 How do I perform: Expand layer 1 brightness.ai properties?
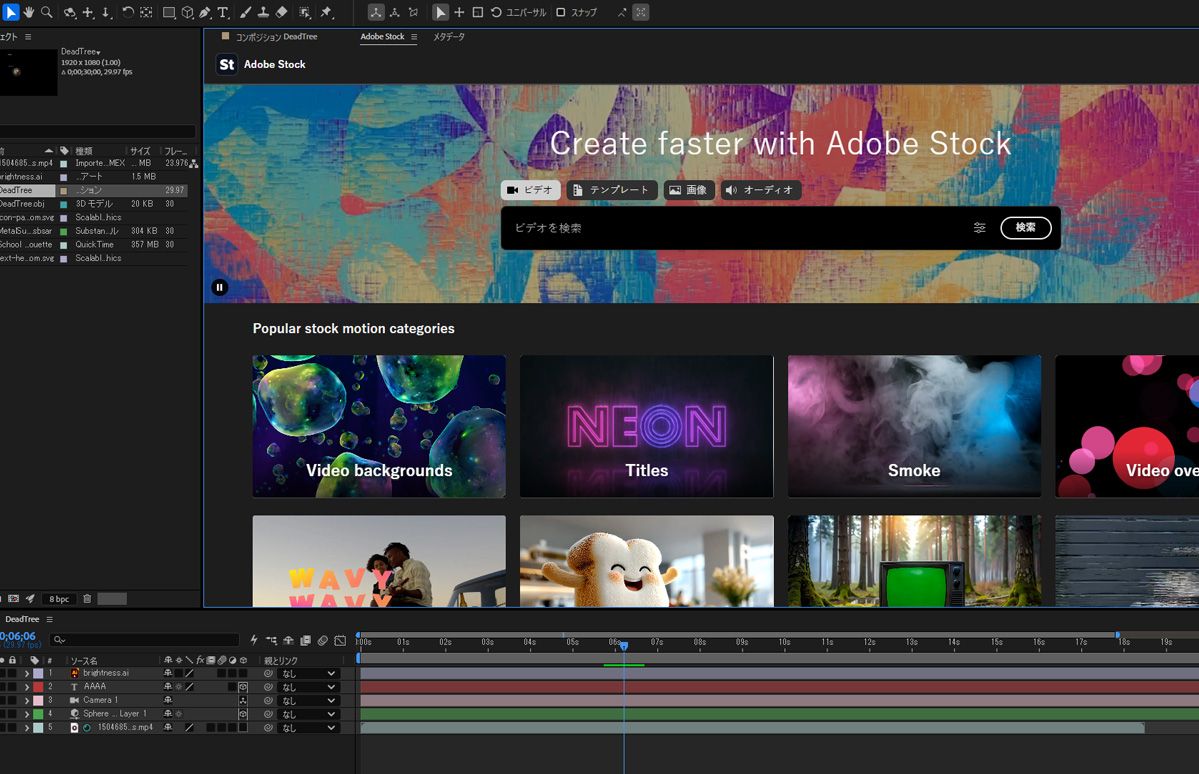pyautogui.click(x=27, y=674)
